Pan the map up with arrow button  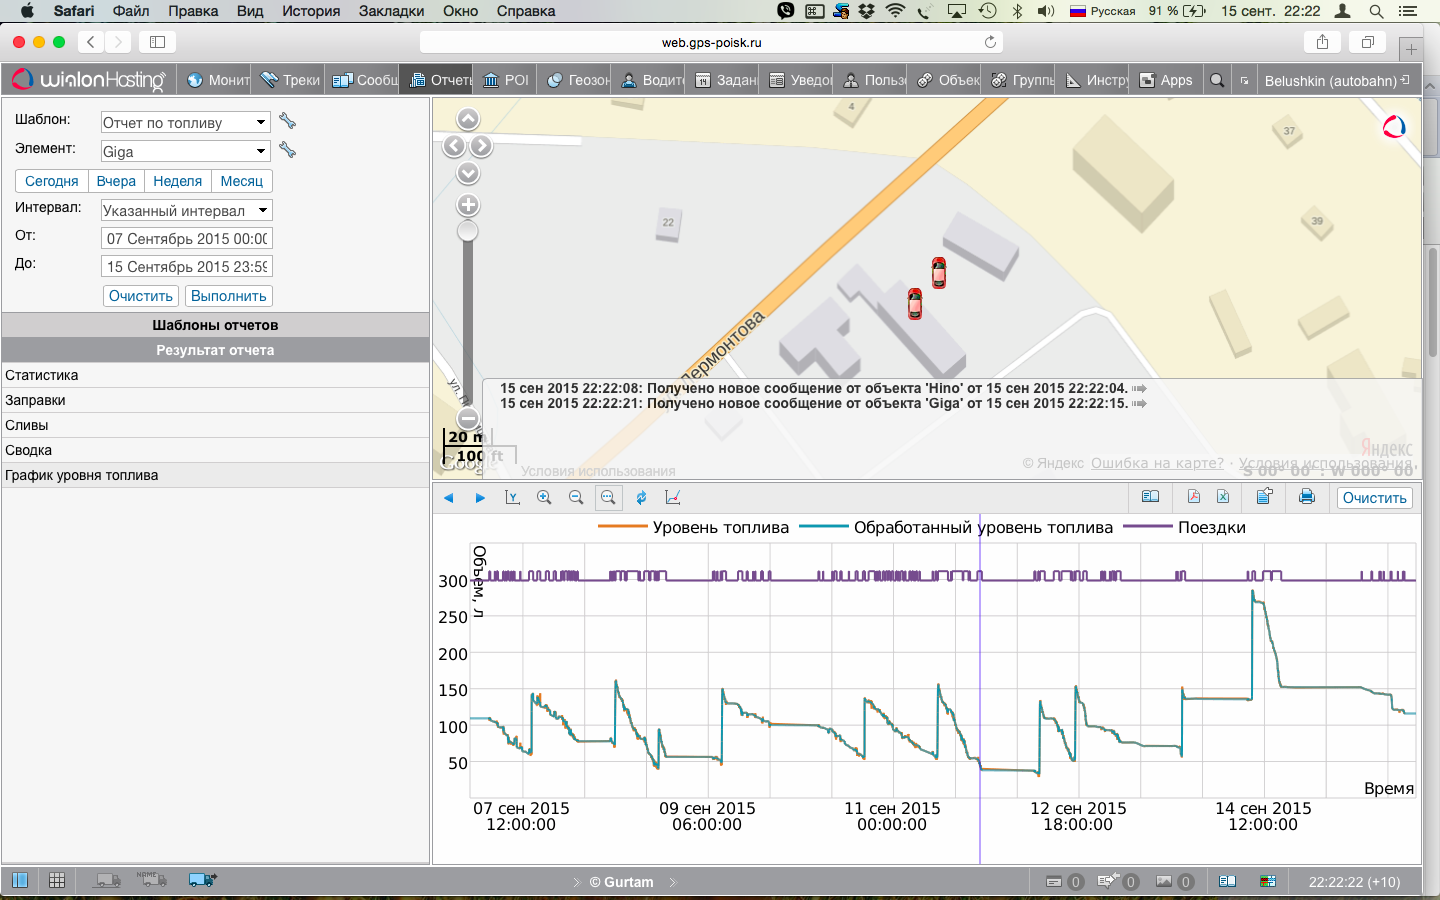click(467, 120)
